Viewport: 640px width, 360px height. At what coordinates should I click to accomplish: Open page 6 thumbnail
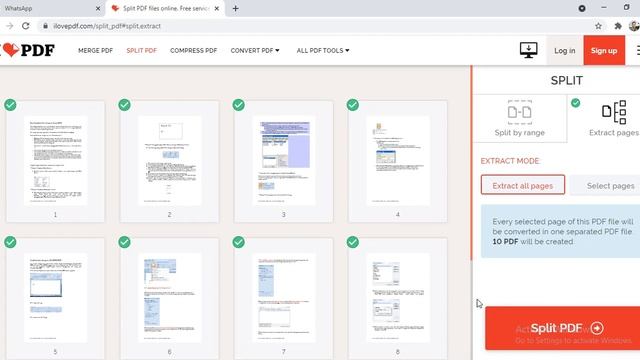pyautogui.click(x=170, y=298)
